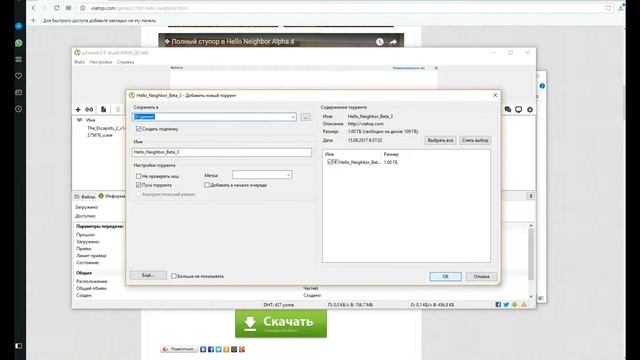This screenshot has height=360, width=640.
Task: Open bookmarks heart icon in Opera sidebar
Action: 18,76
